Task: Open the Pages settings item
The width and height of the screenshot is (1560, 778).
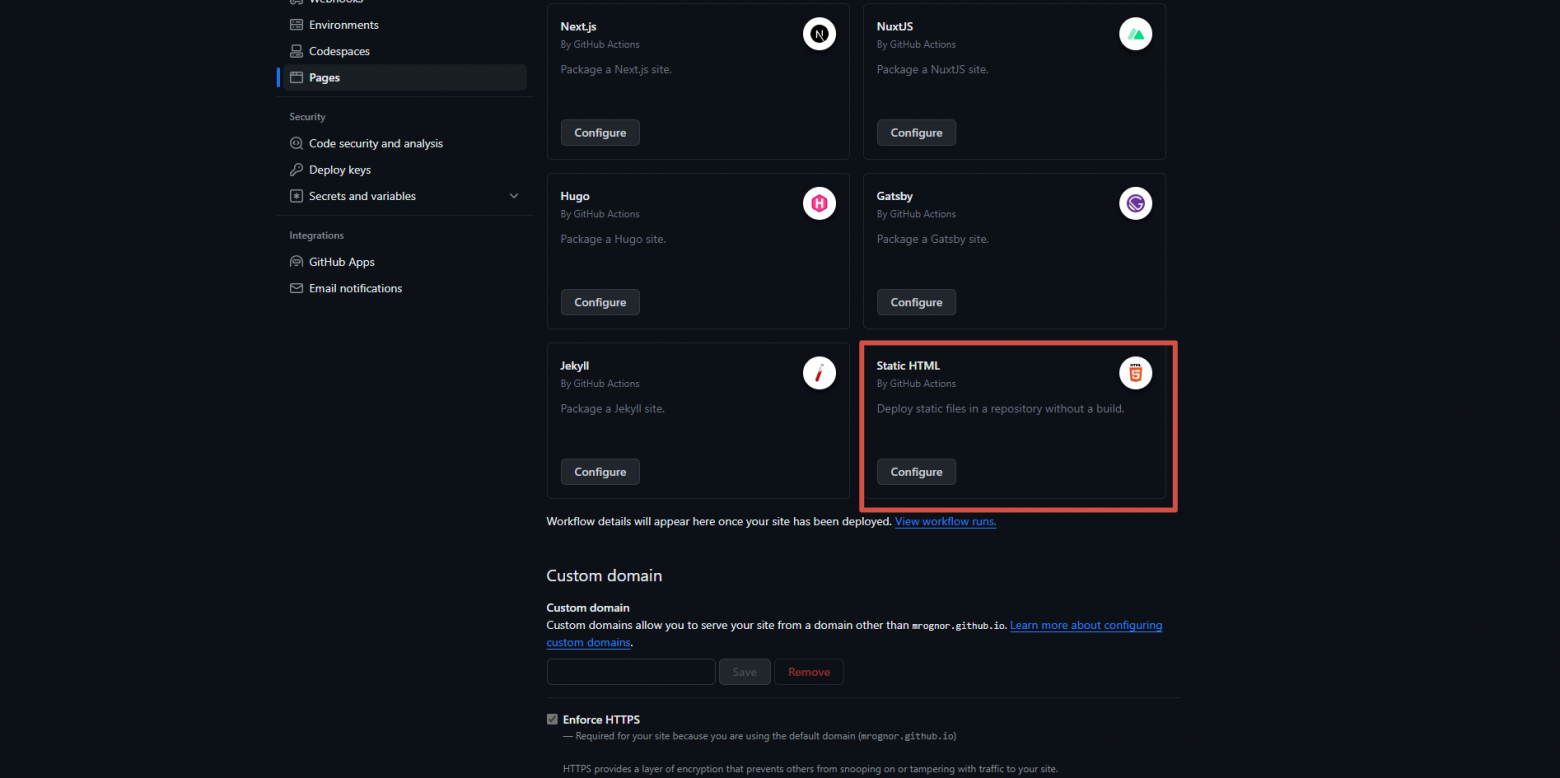Action: coord(404,77)
